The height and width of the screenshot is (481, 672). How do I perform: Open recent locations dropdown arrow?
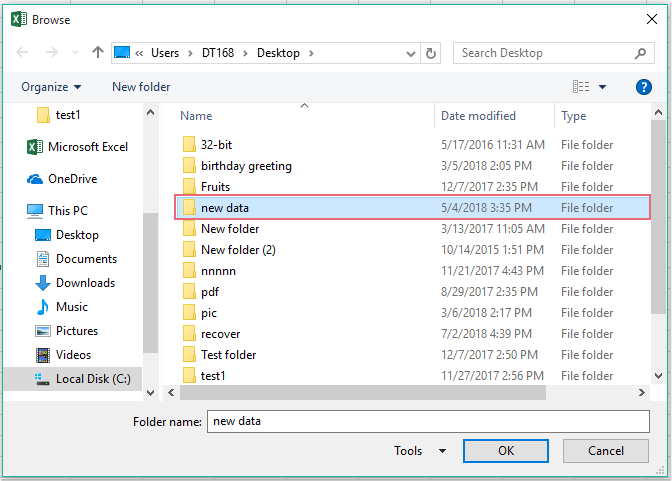(x=75, y=53)
